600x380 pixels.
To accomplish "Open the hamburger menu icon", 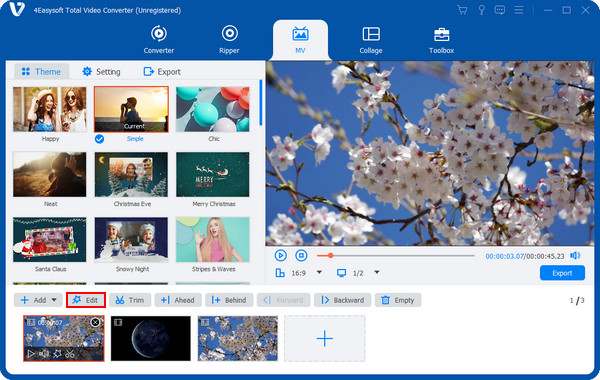I will click(518, 10).
